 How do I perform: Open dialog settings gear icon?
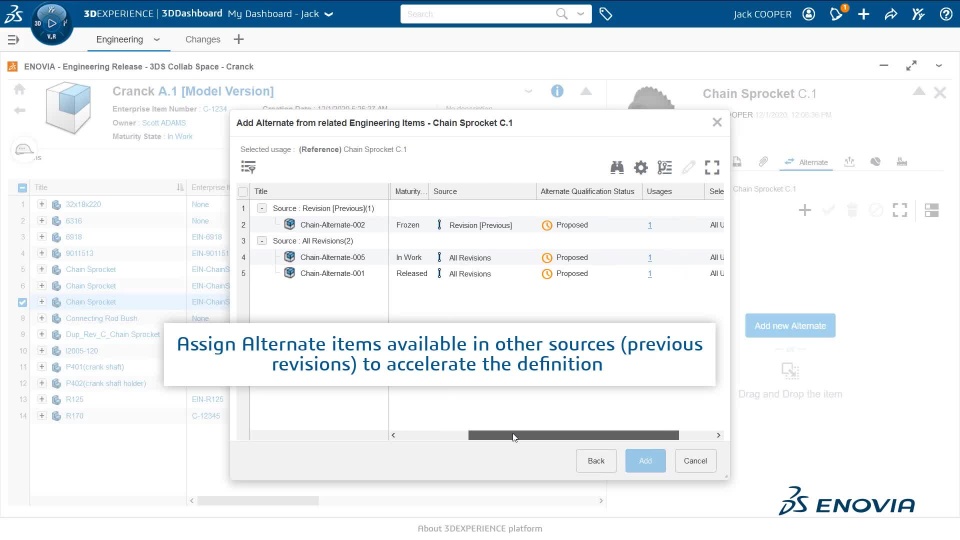640,167
